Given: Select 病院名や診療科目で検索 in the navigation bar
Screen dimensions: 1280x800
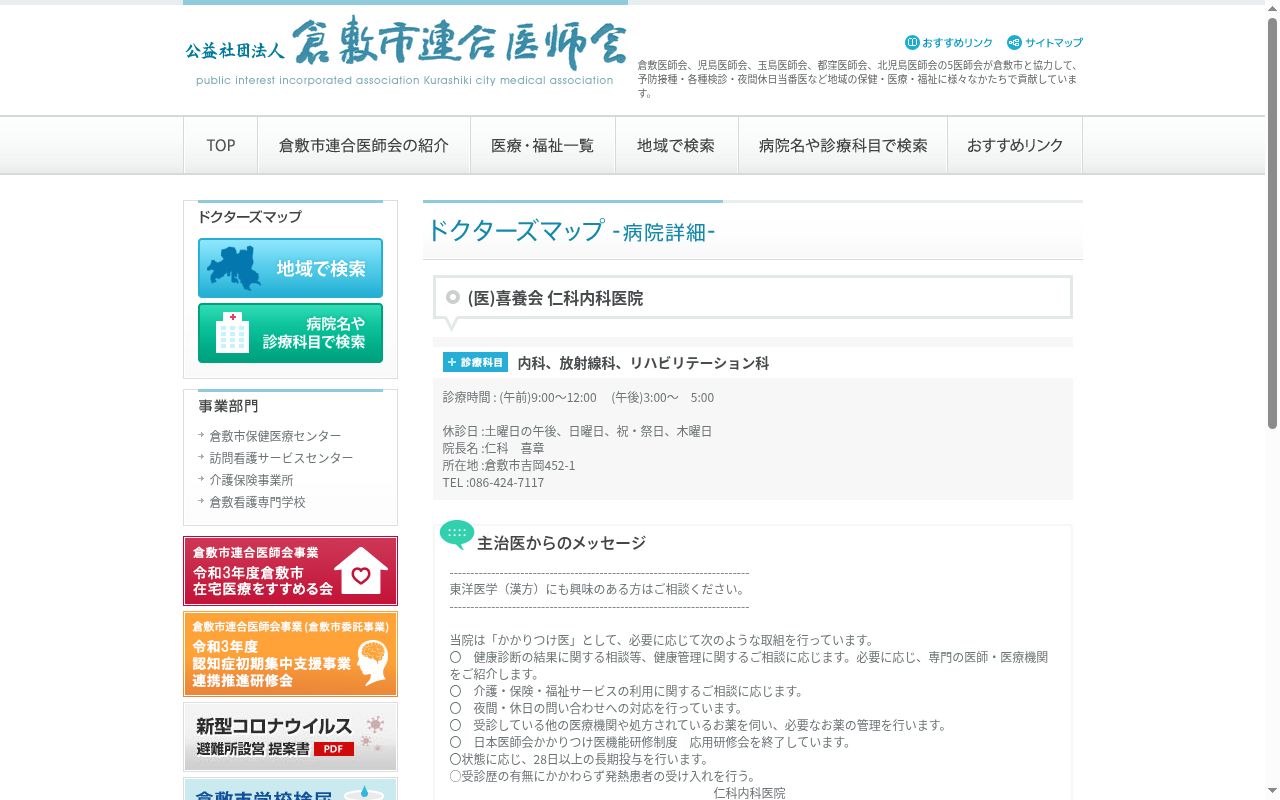Looking at the screenshot, I should point(843,145).
